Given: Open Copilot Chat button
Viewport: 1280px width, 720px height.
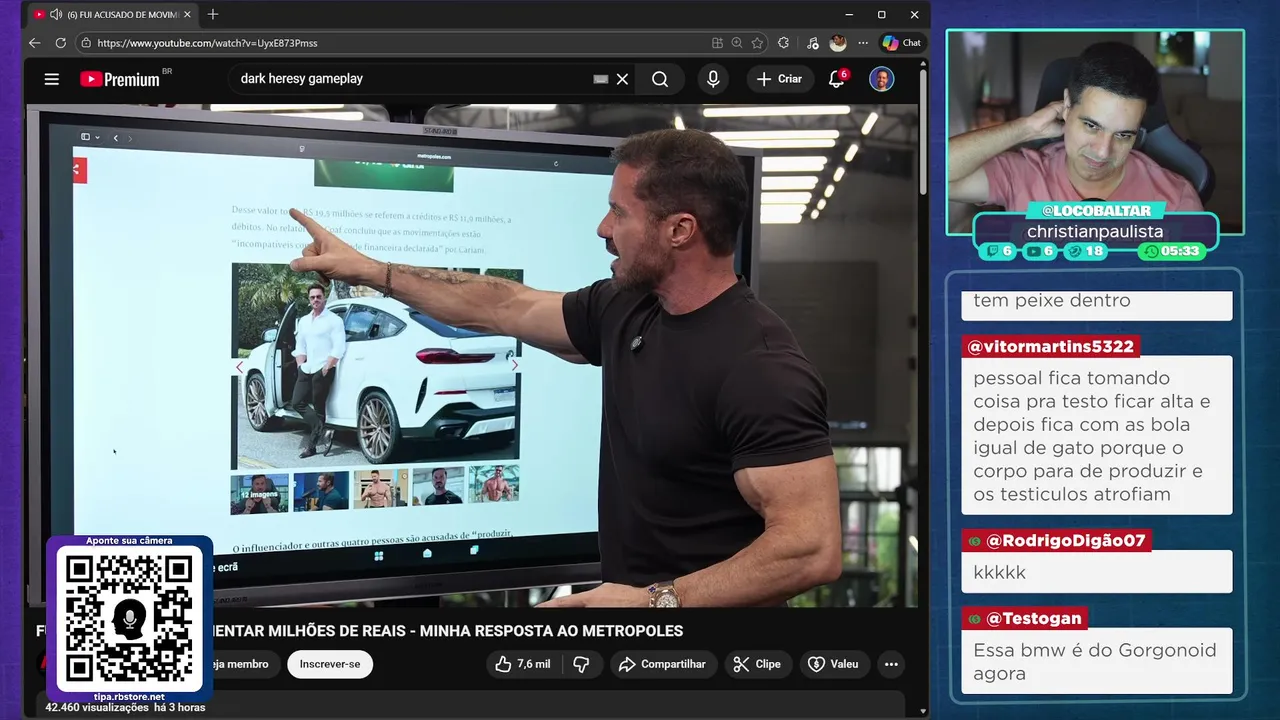Looking at the screenshot, I should point(901,43).
